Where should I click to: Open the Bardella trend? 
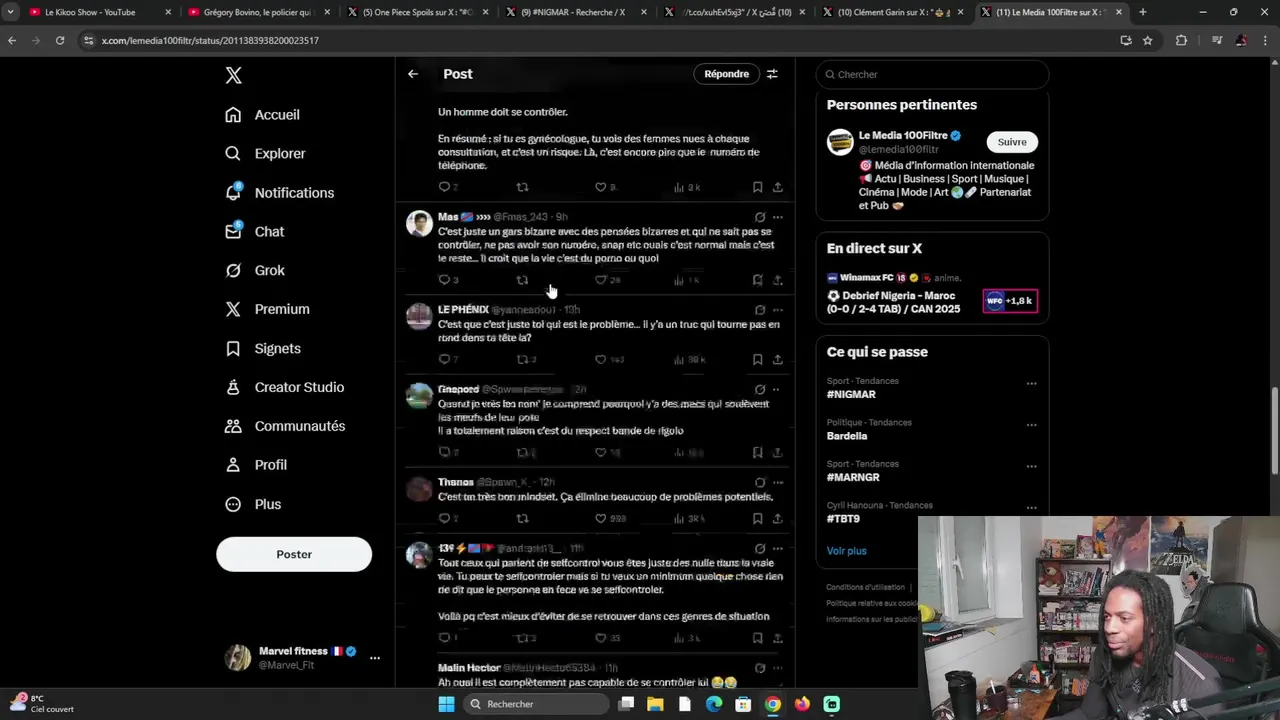tap(847, 437)
